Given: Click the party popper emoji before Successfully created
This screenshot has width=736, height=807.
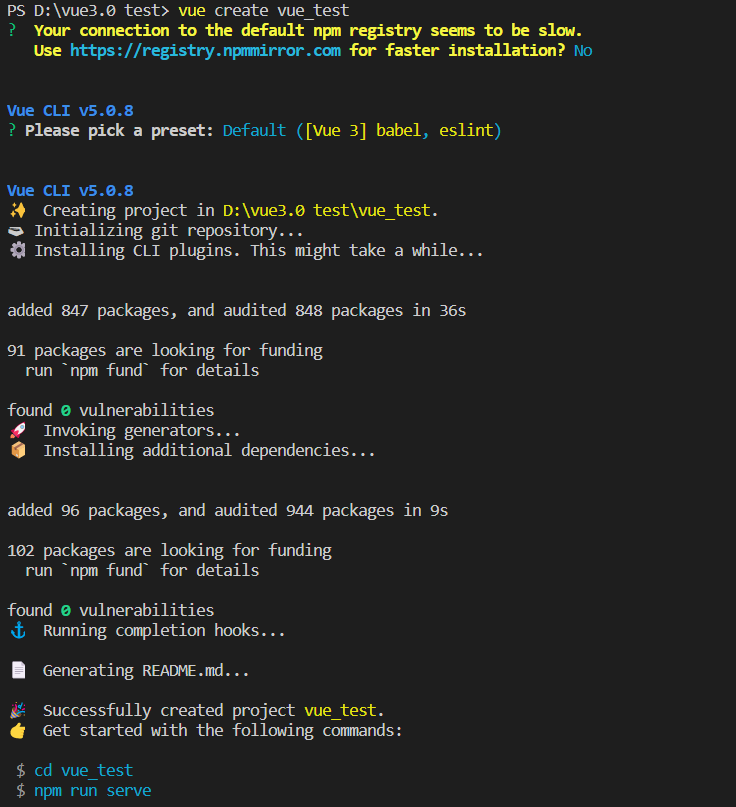Looking at the screenshot, I should [x=17, y=710].
